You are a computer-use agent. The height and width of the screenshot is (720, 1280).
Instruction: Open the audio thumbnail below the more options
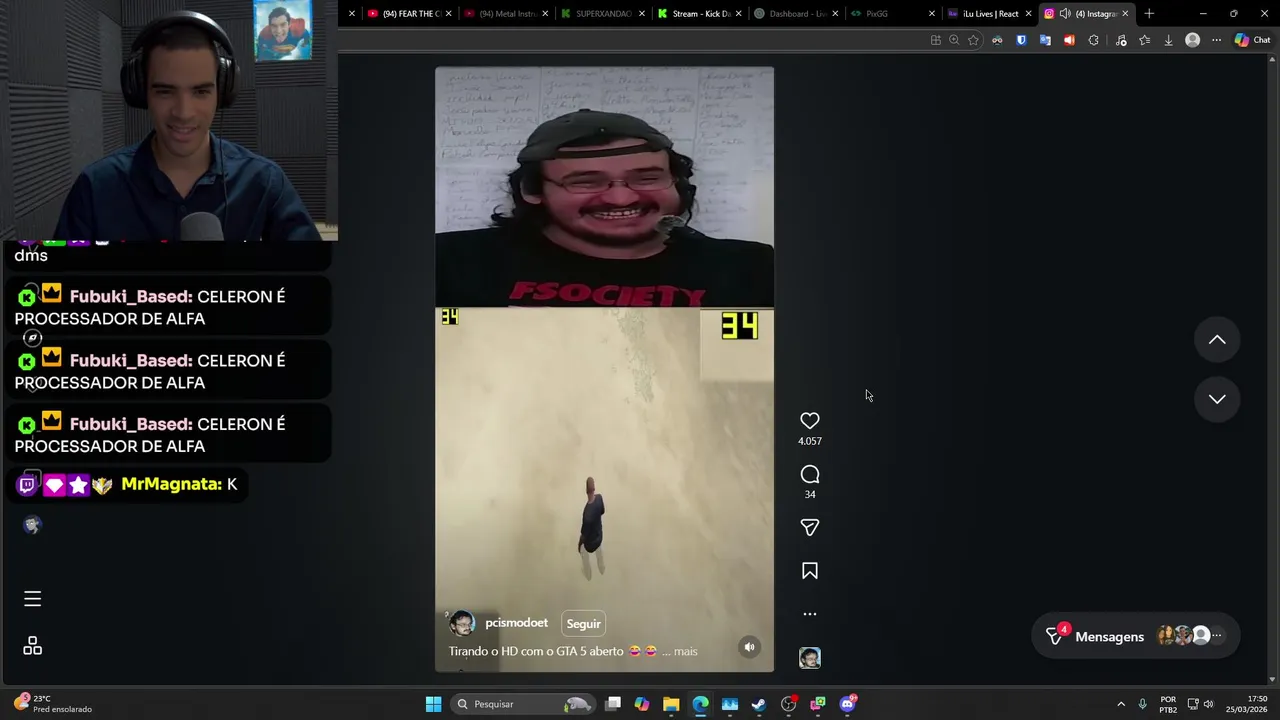tap(810, 657)
